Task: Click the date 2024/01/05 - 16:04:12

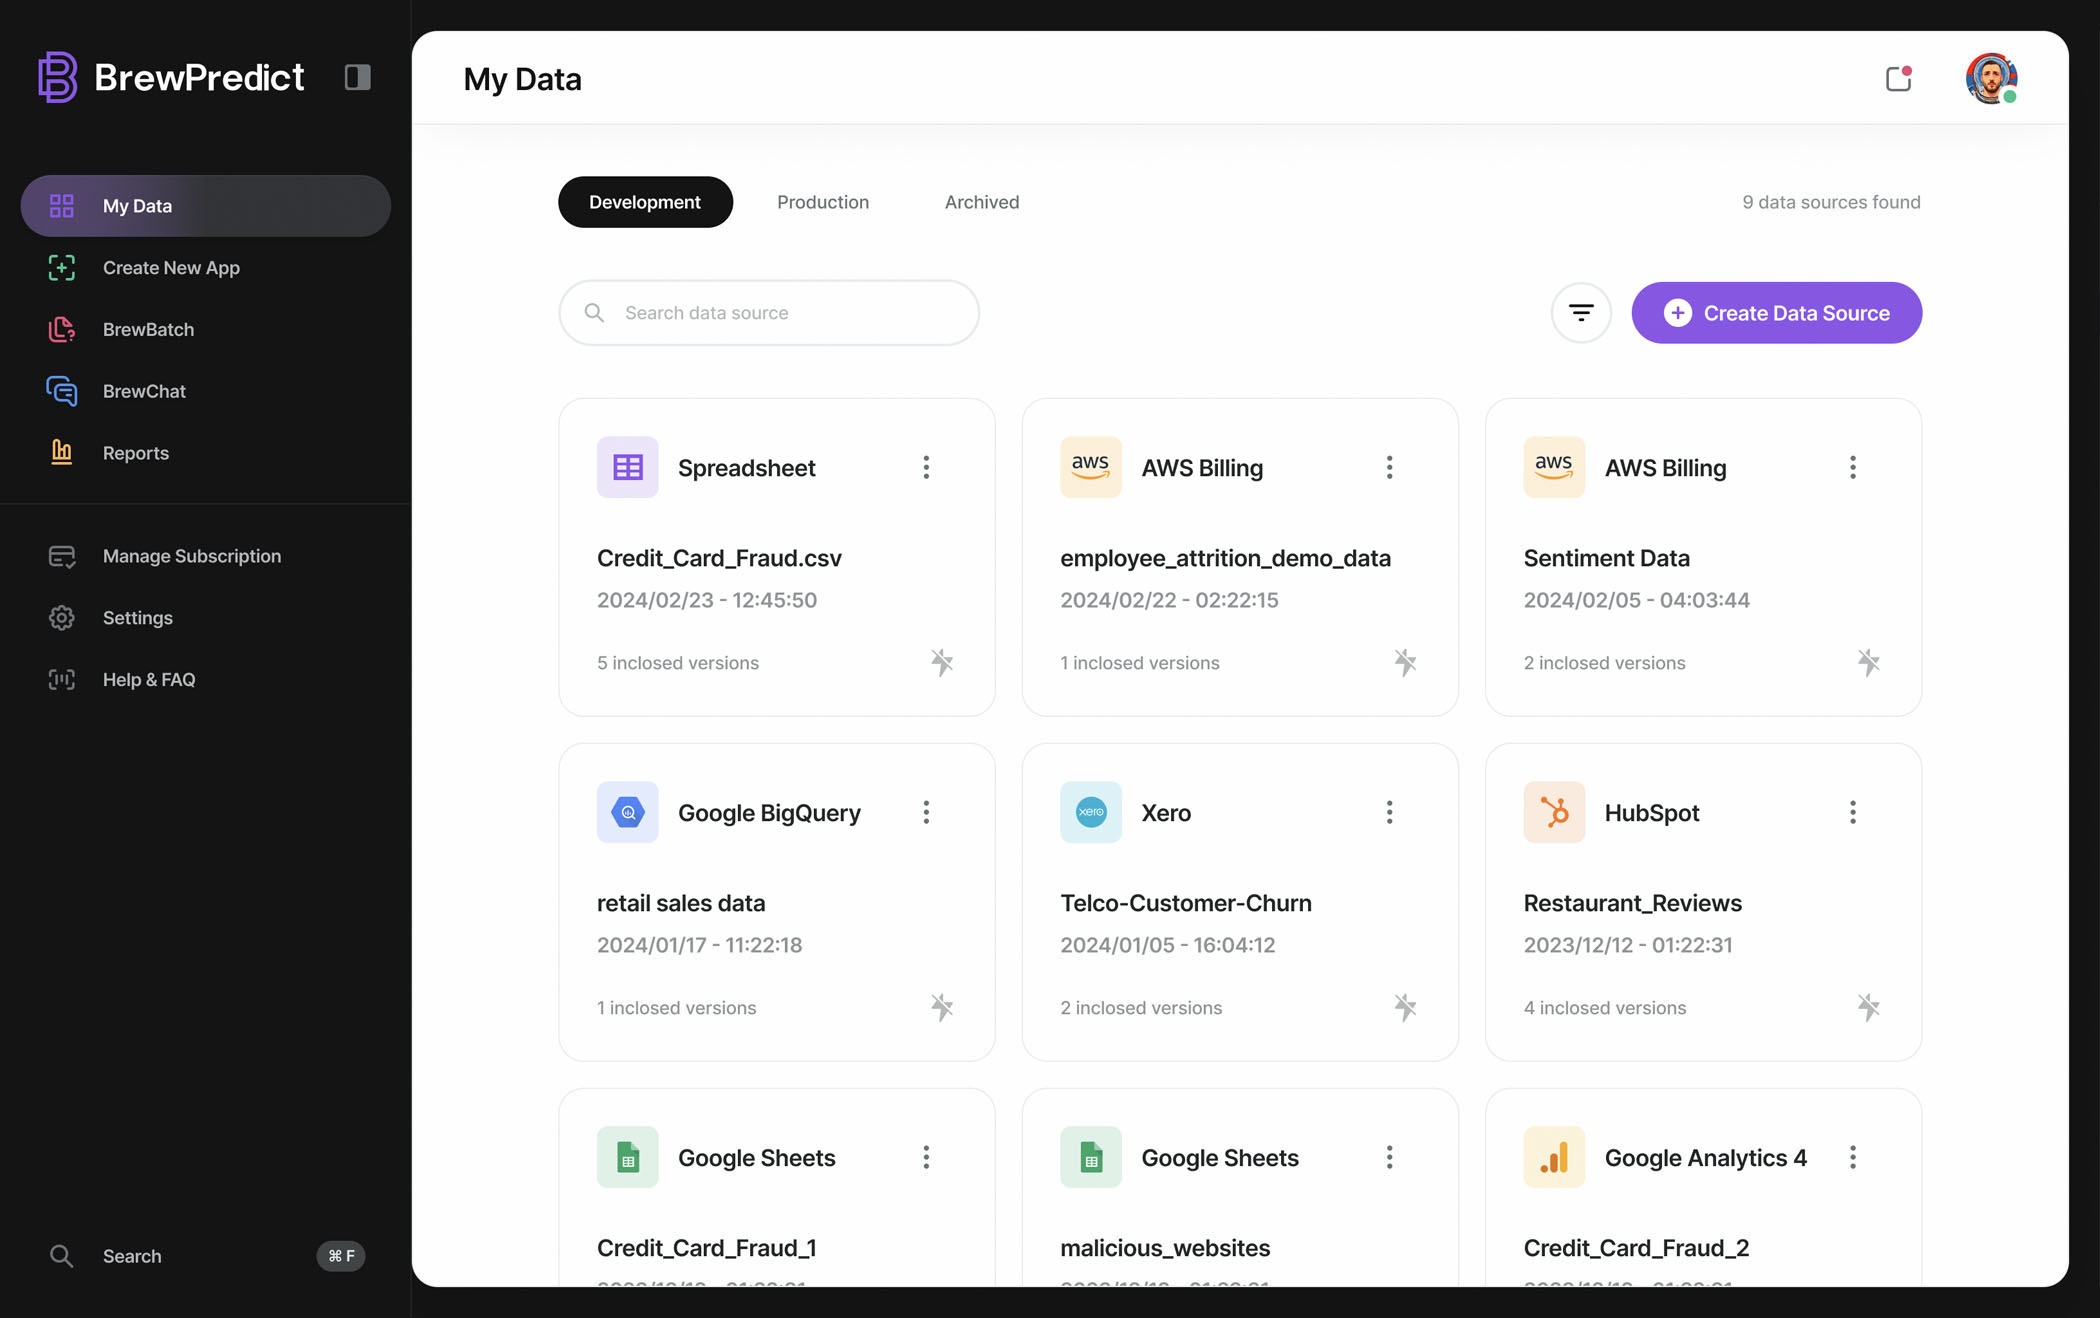Action: tap(1168, 945)
